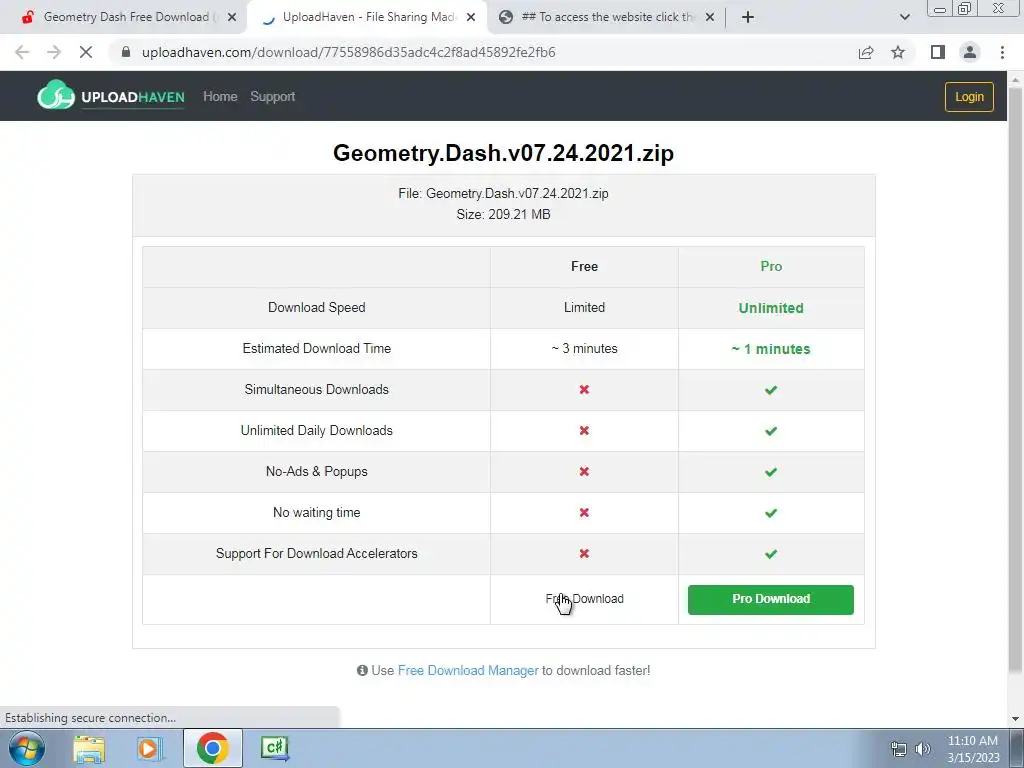1024x768 pixels.
Task: Bookmark this page with star icon
Action: (898, 52)
